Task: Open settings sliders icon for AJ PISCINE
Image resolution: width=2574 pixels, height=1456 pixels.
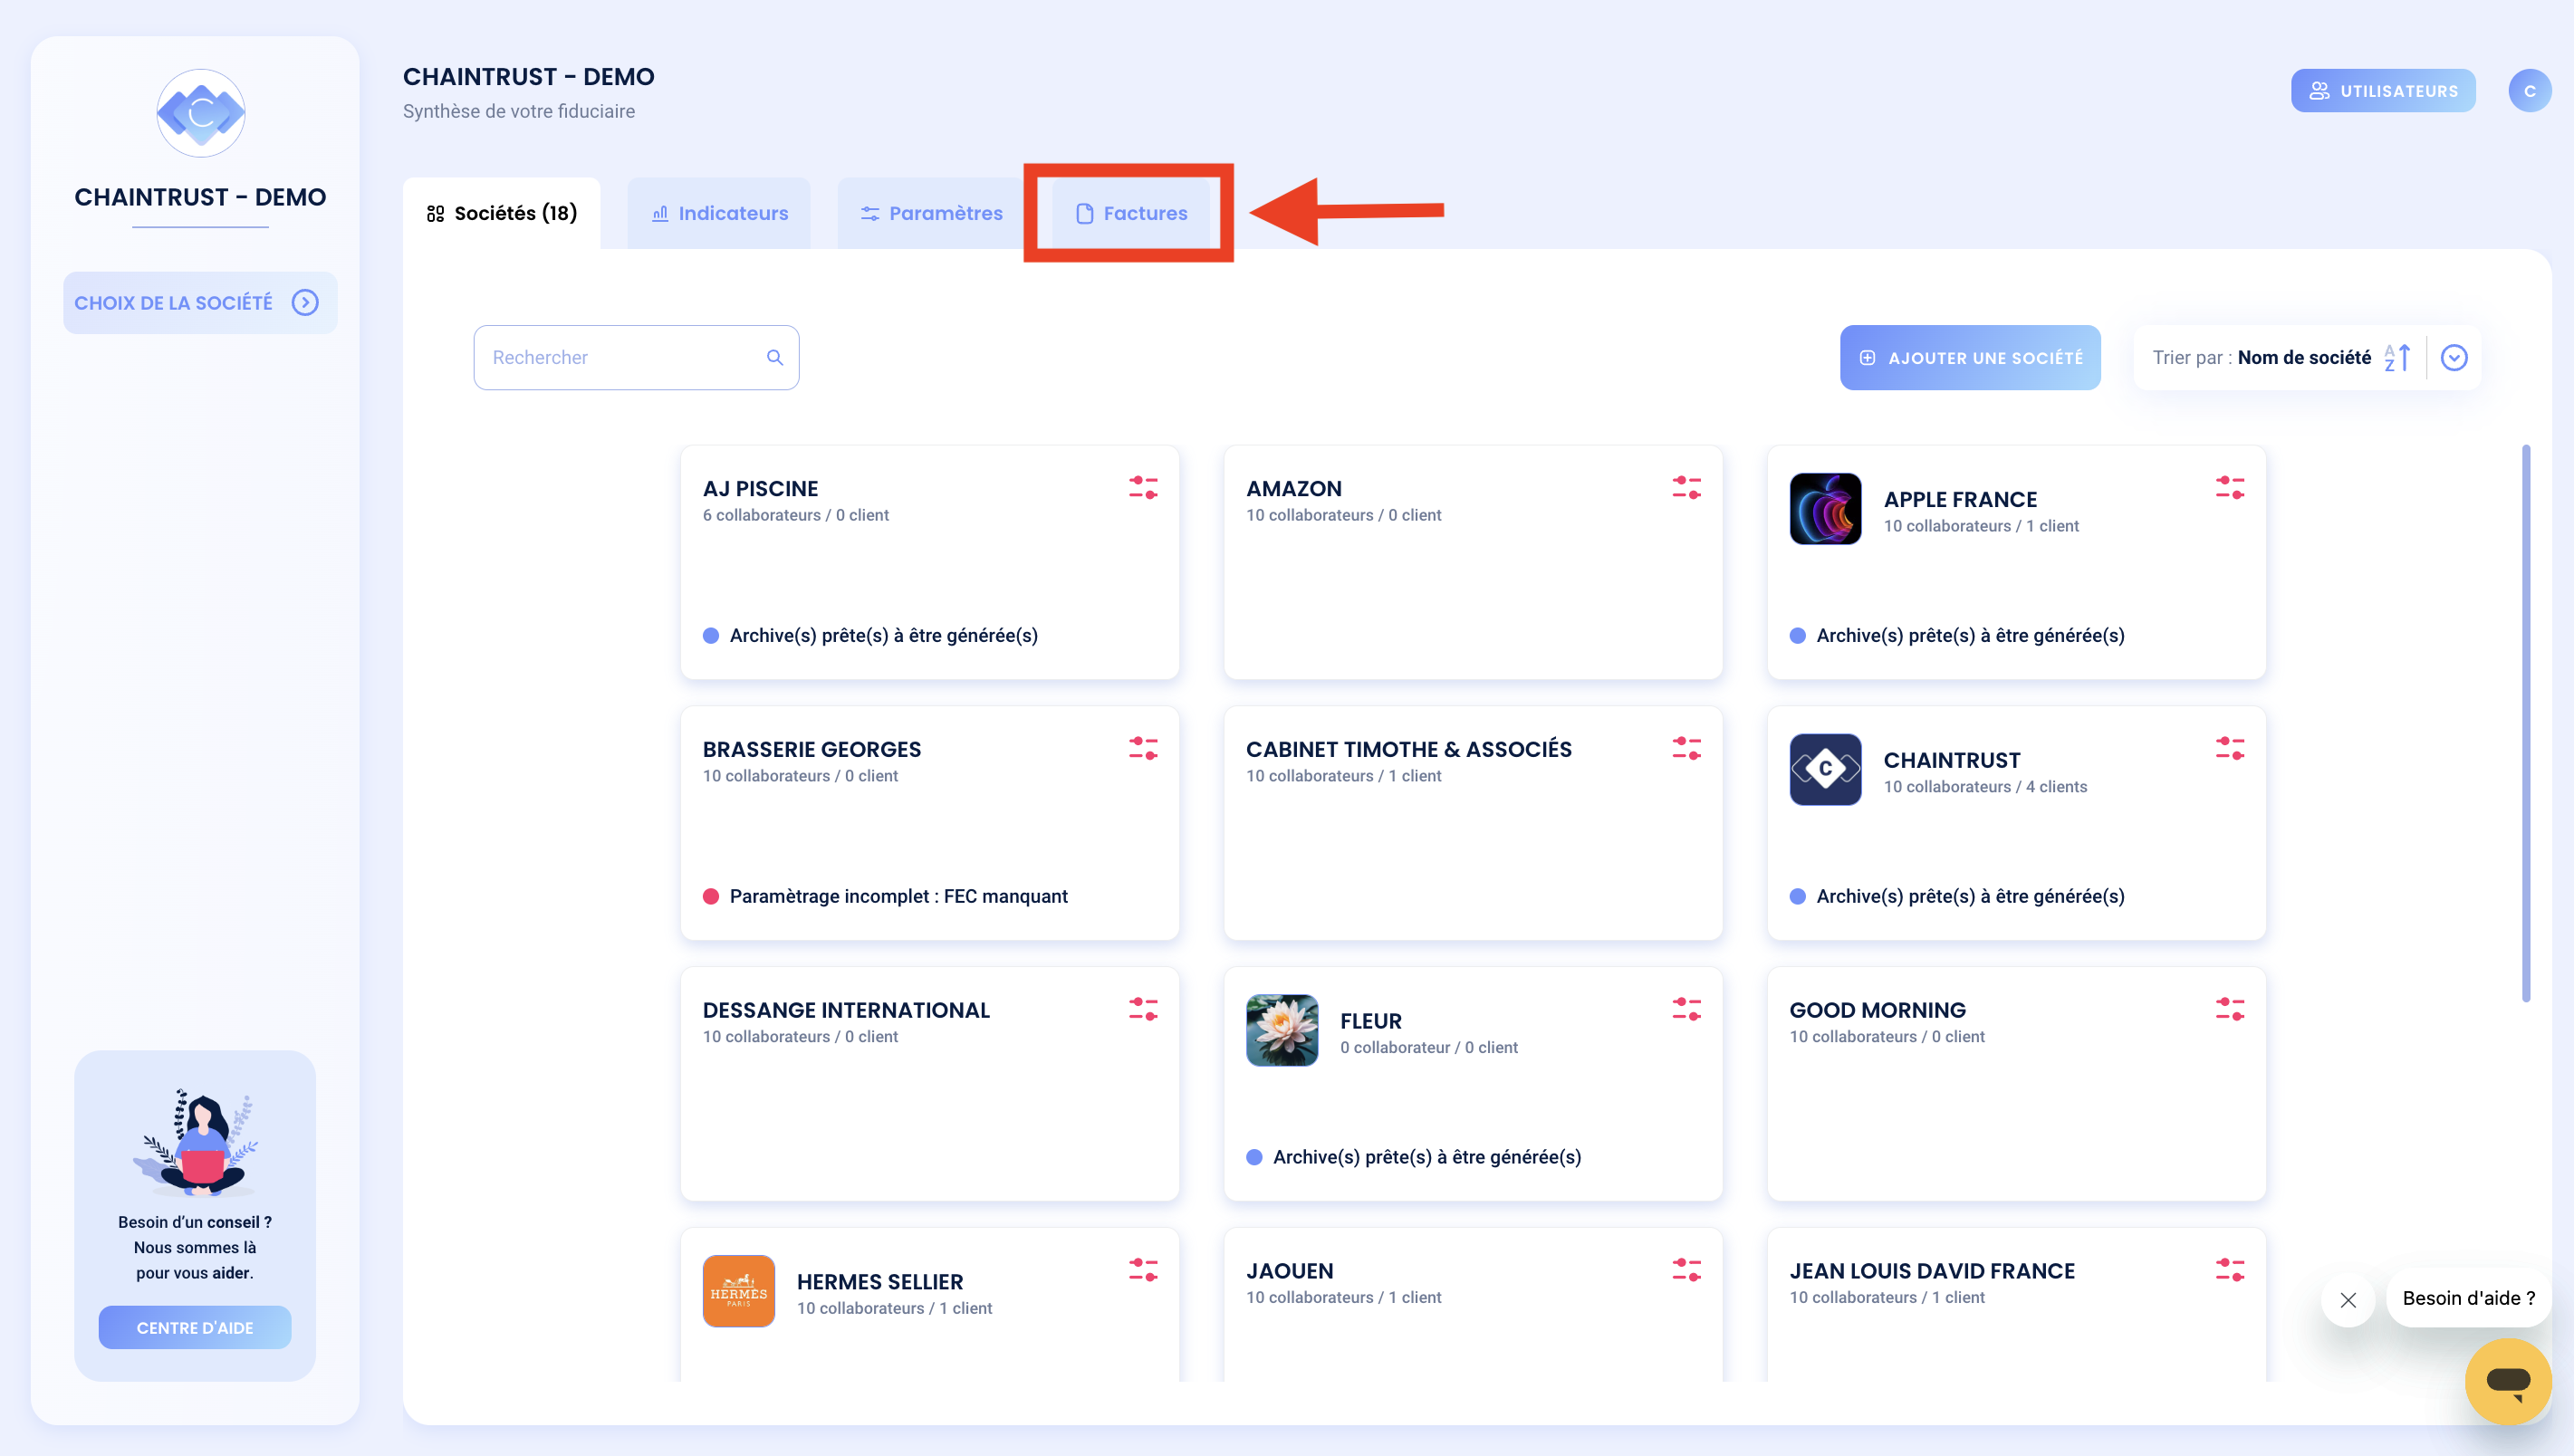Action: pos(1143,488)
